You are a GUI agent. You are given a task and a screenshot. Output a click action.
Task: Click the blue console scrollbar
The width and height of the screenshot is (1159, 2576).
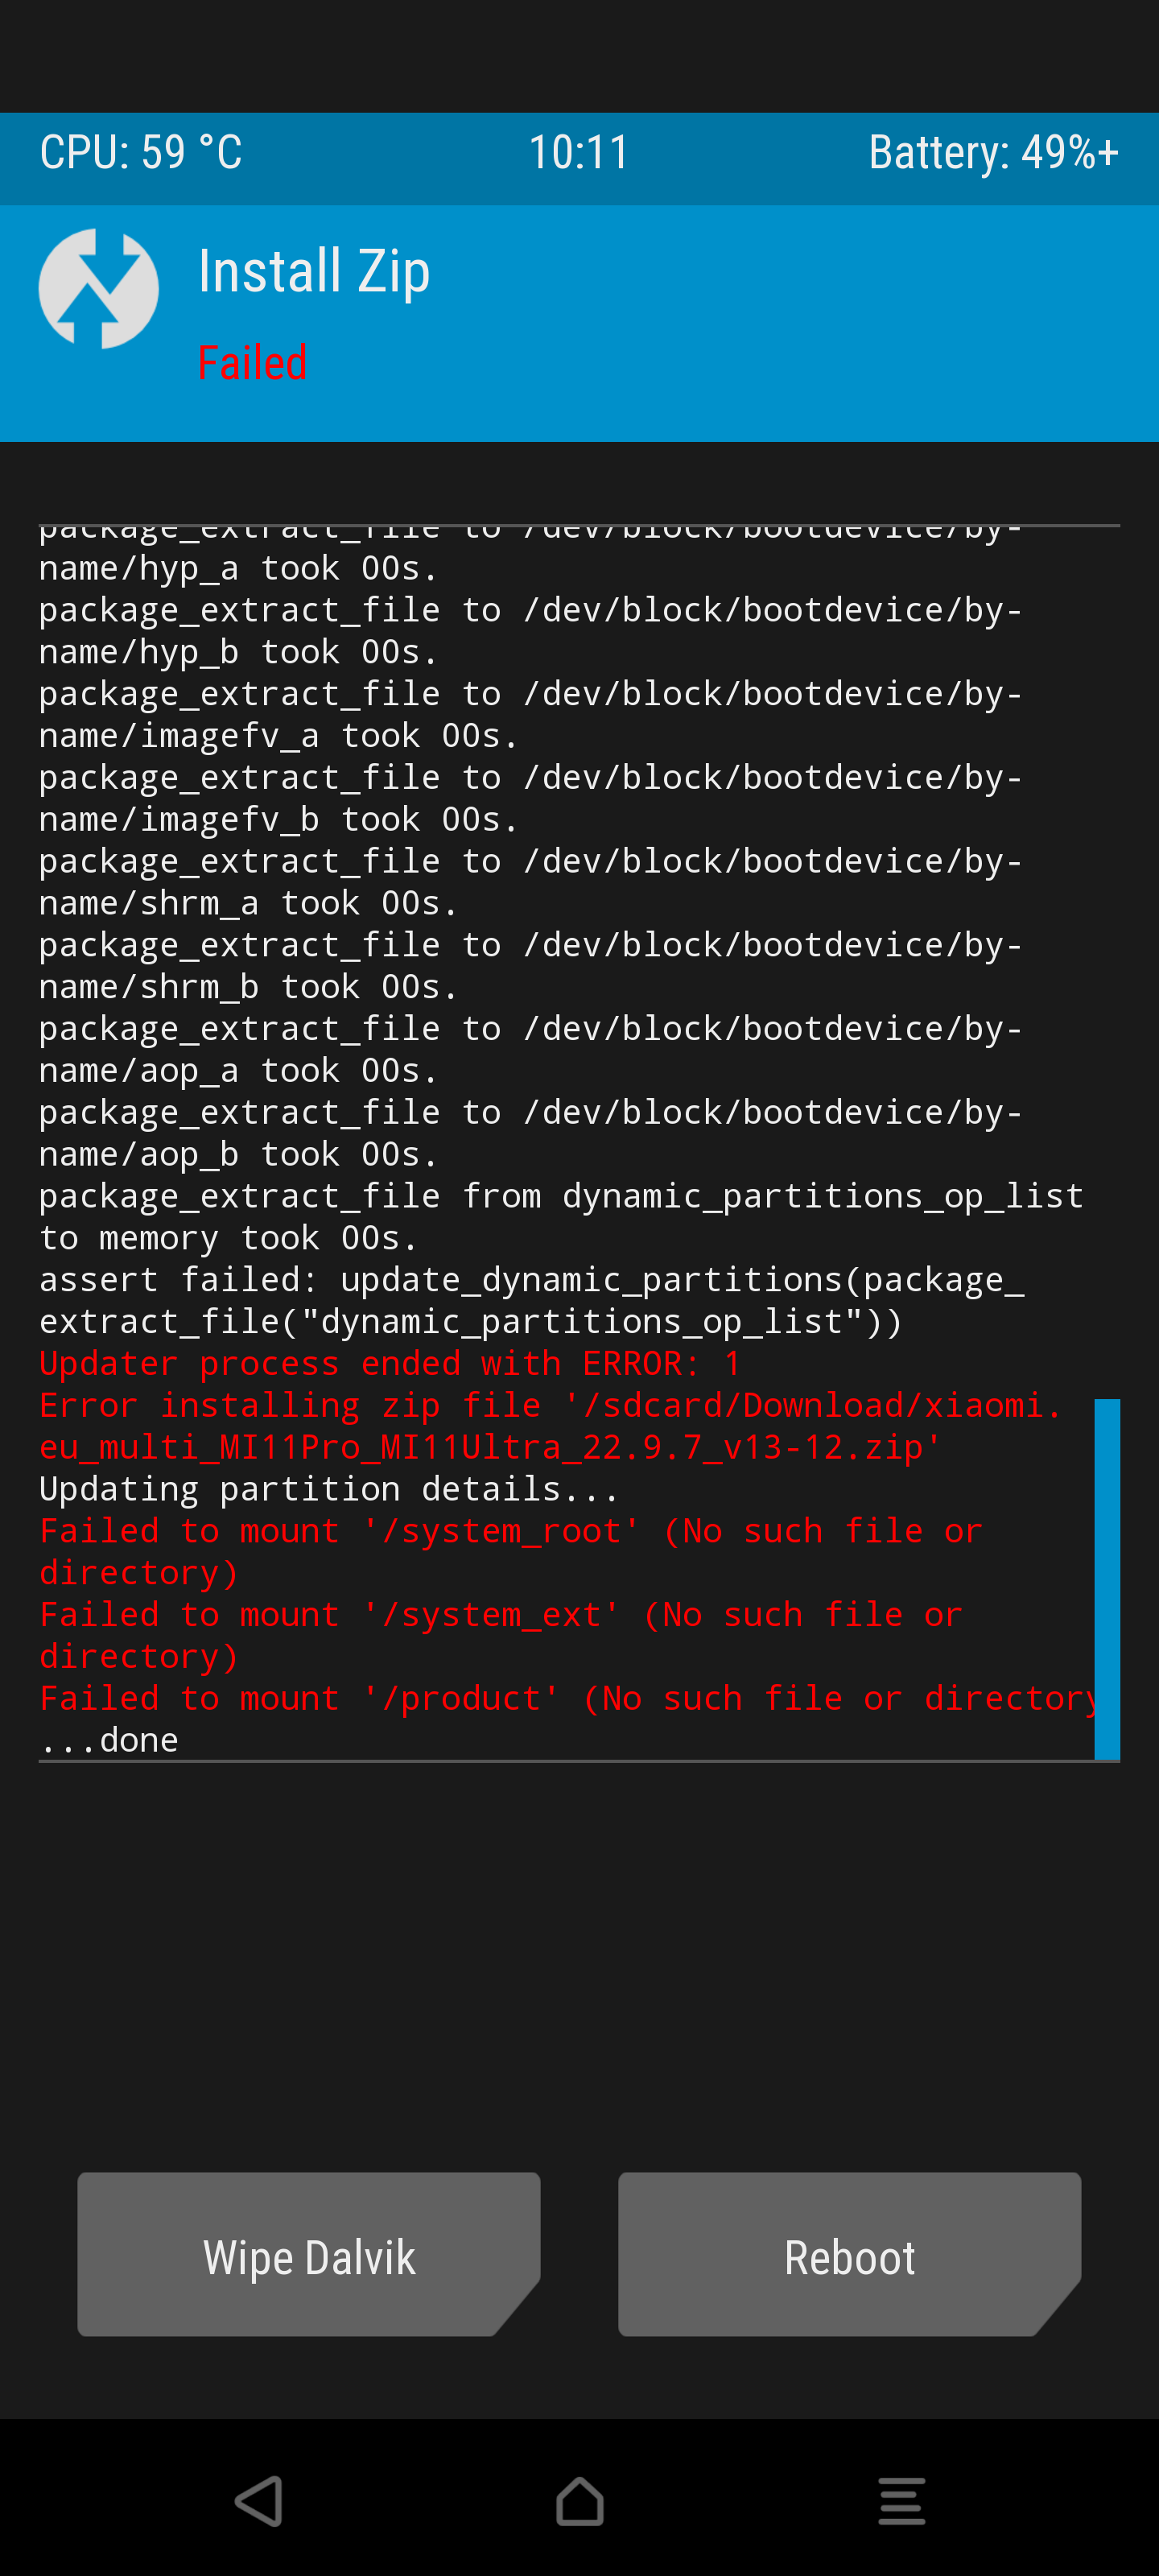(1107, 1579)
